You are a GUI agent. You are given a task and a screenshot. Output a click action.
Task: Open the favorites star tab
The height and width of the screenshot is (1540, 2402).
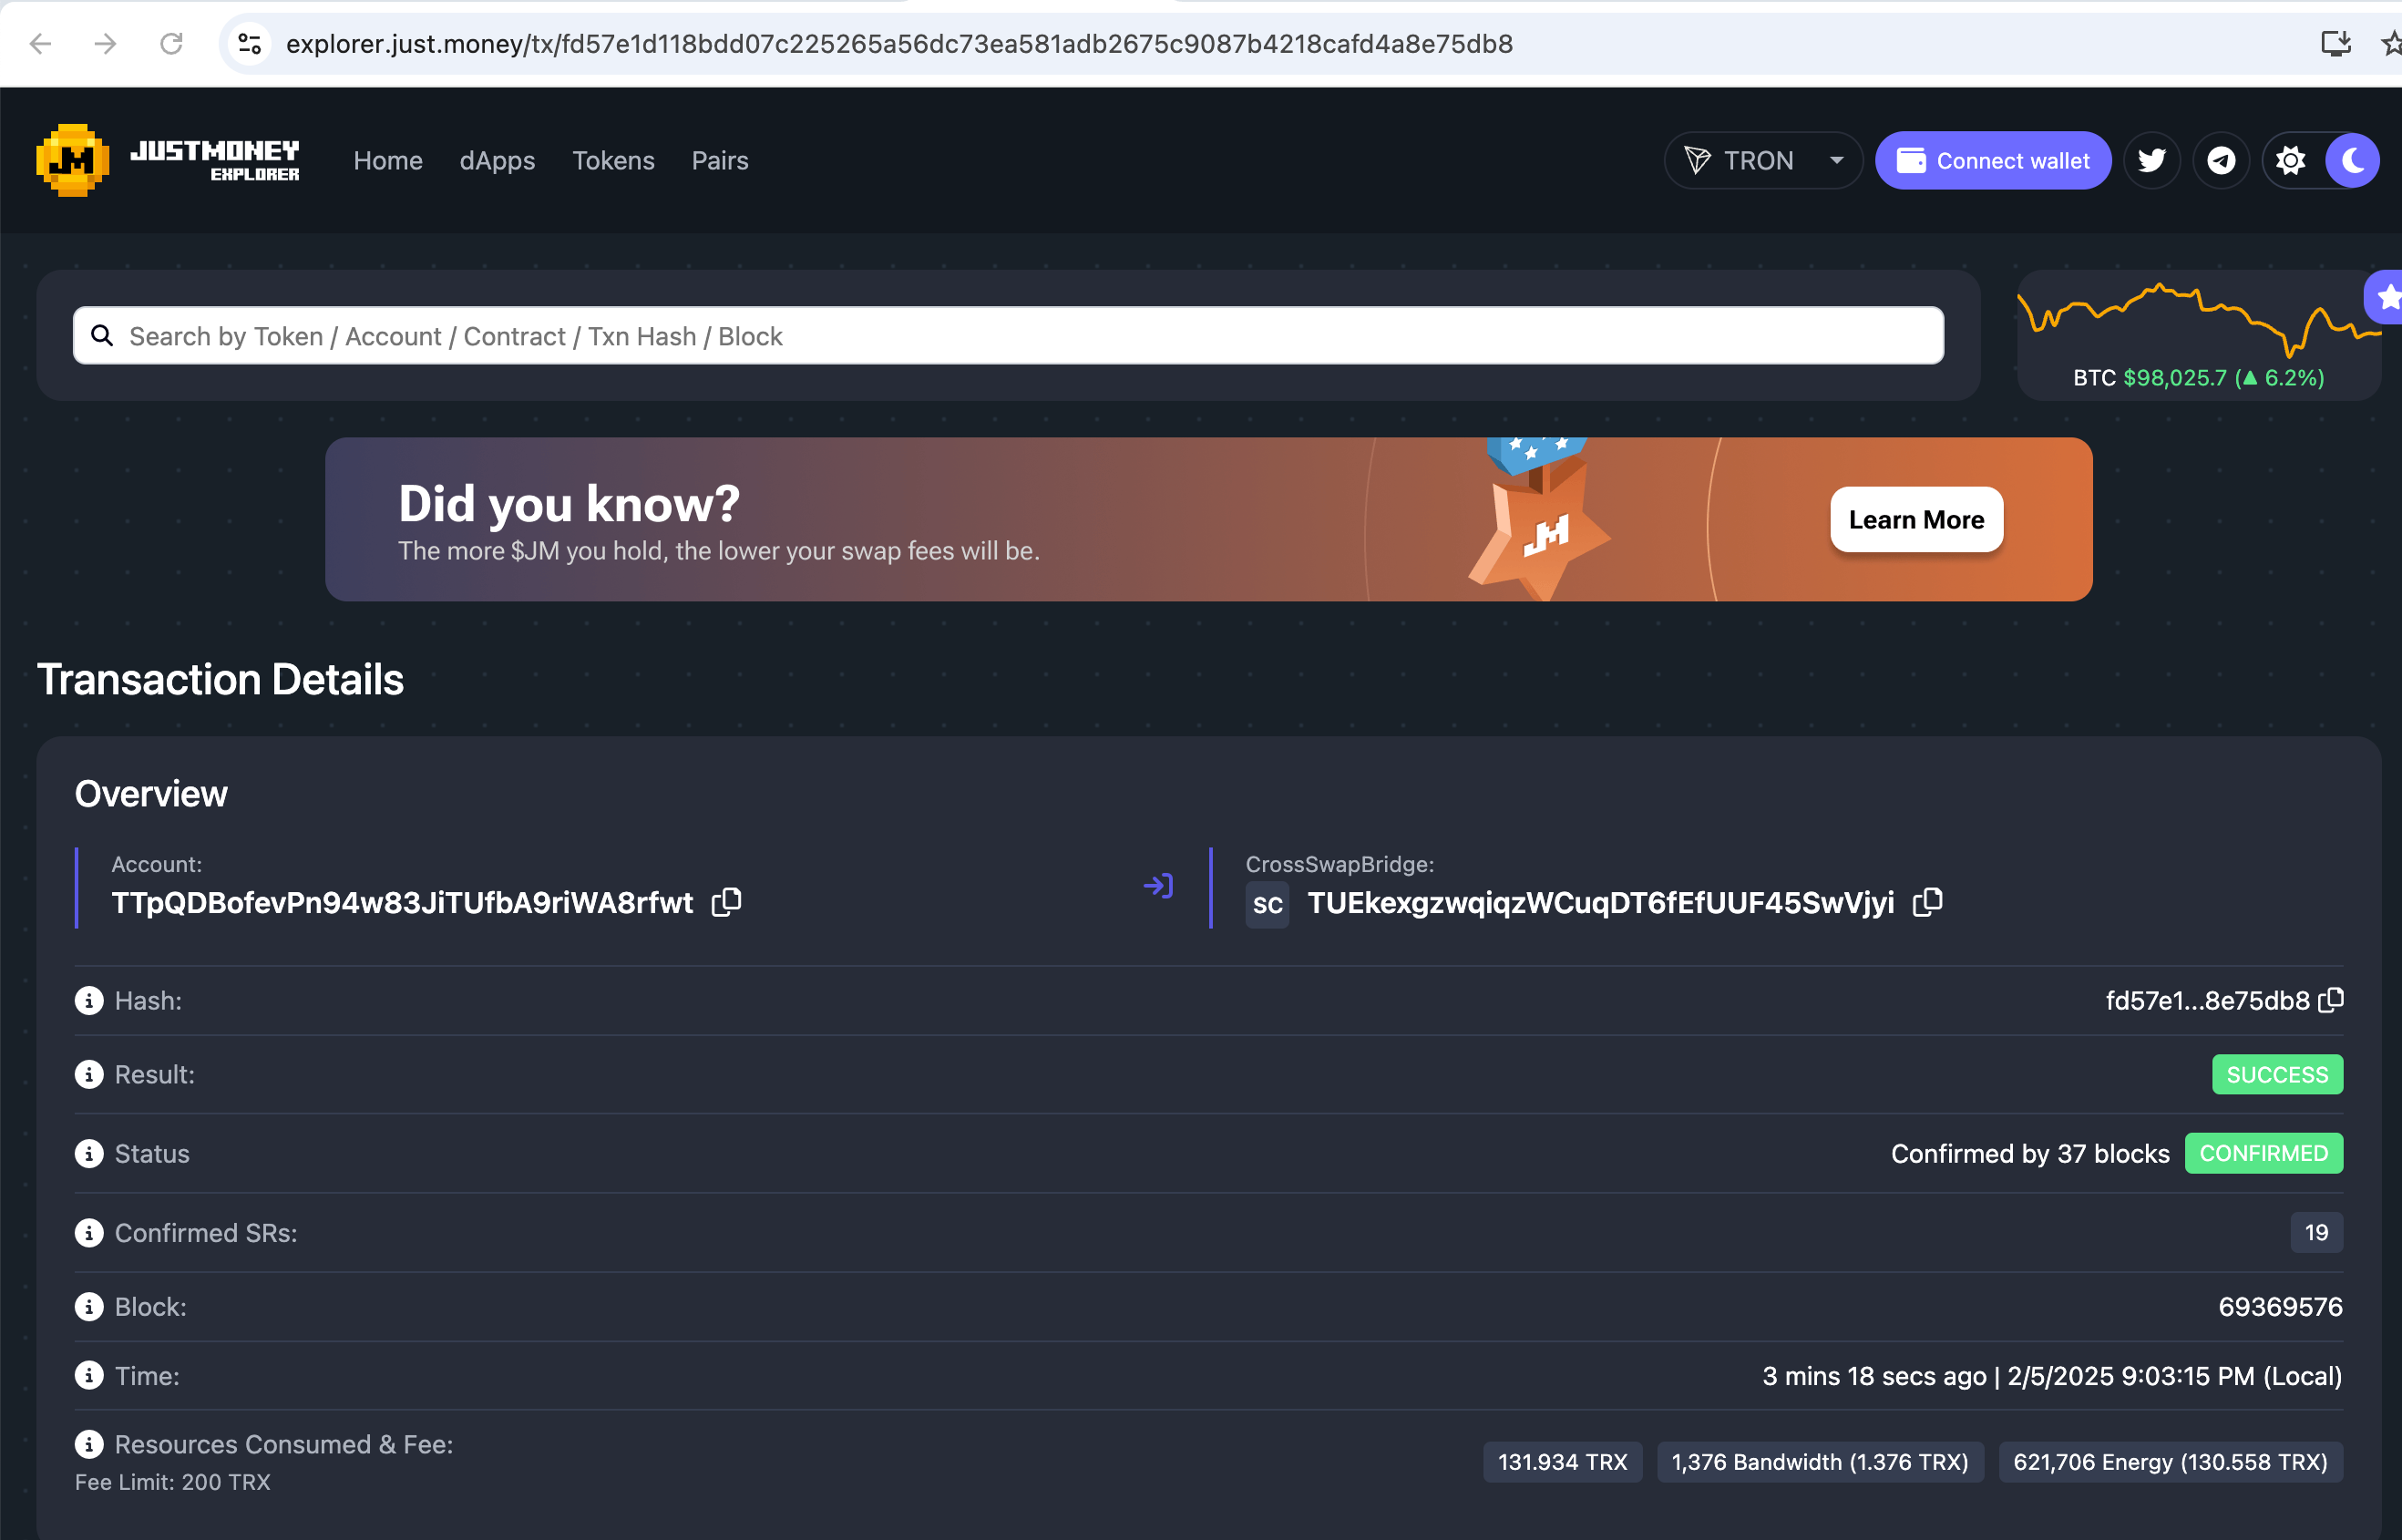pyautogui.click(x=2388, y=297)
